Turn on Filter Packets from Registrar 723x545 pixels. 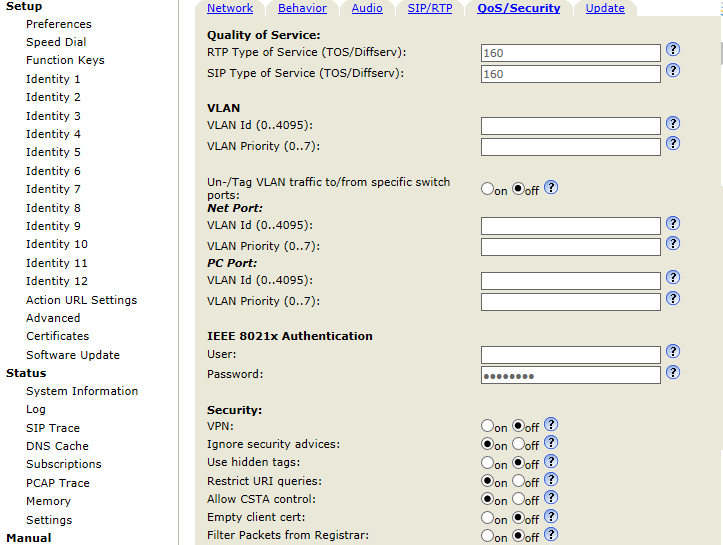pyautogui.click(x=487, y=536)
